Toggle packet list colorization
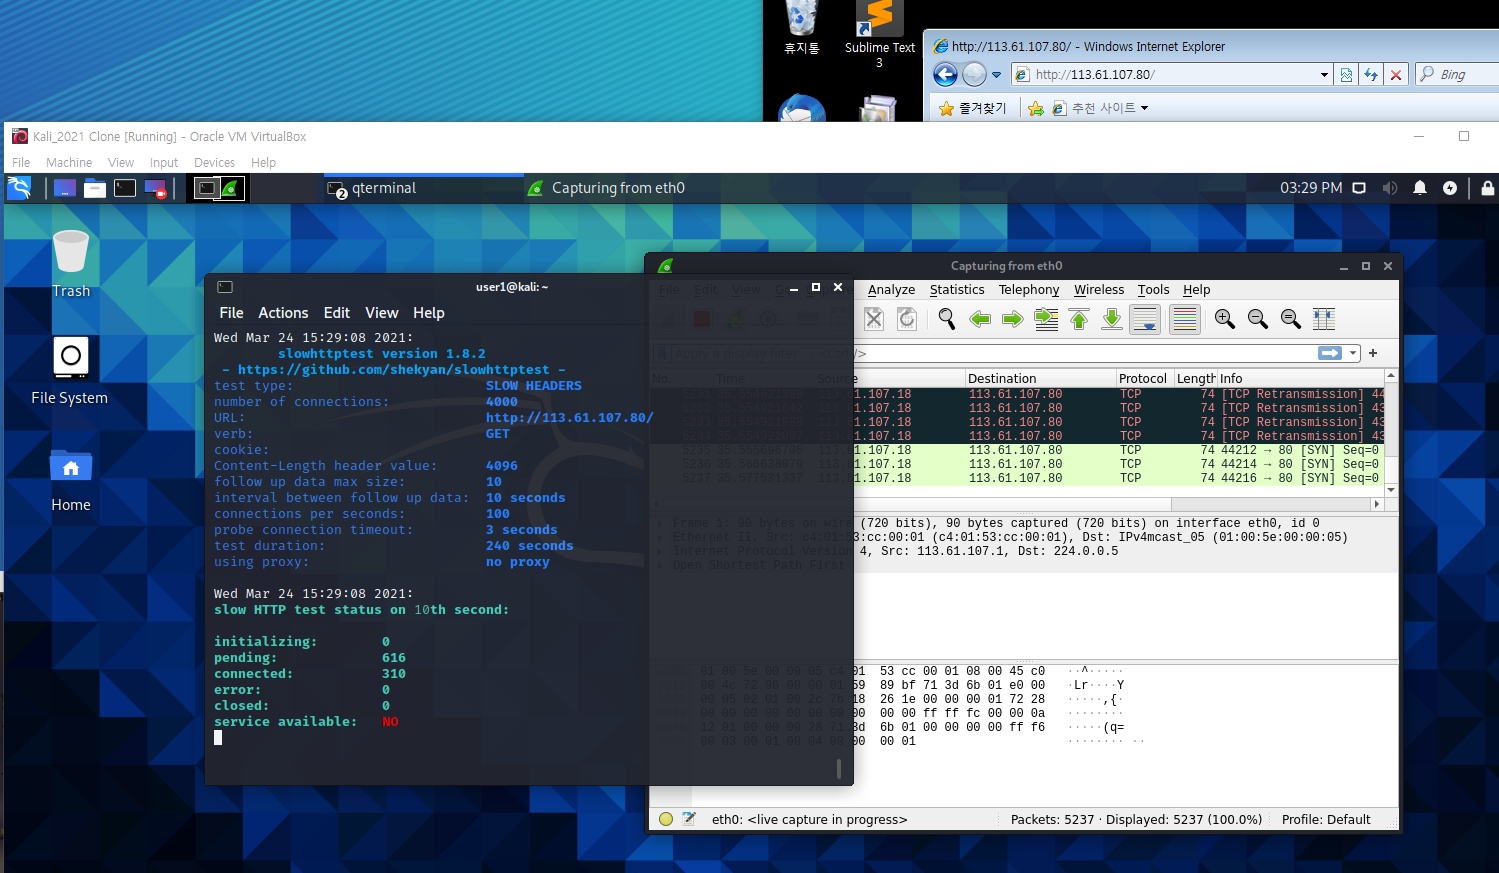The width and height of the screenshot is (1499, 873). pos(1184,319)
